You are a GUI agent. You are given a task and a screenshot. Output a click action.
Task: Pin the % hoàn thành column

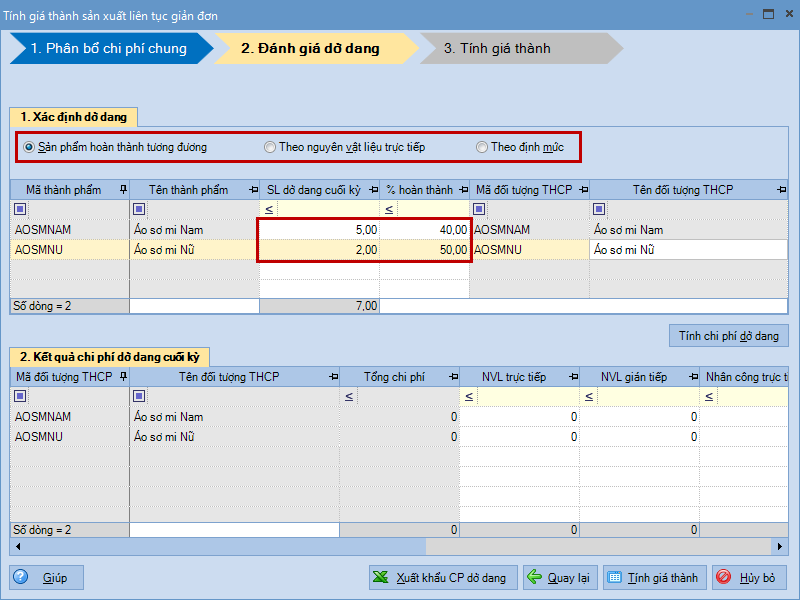click(x=463, y=190)
